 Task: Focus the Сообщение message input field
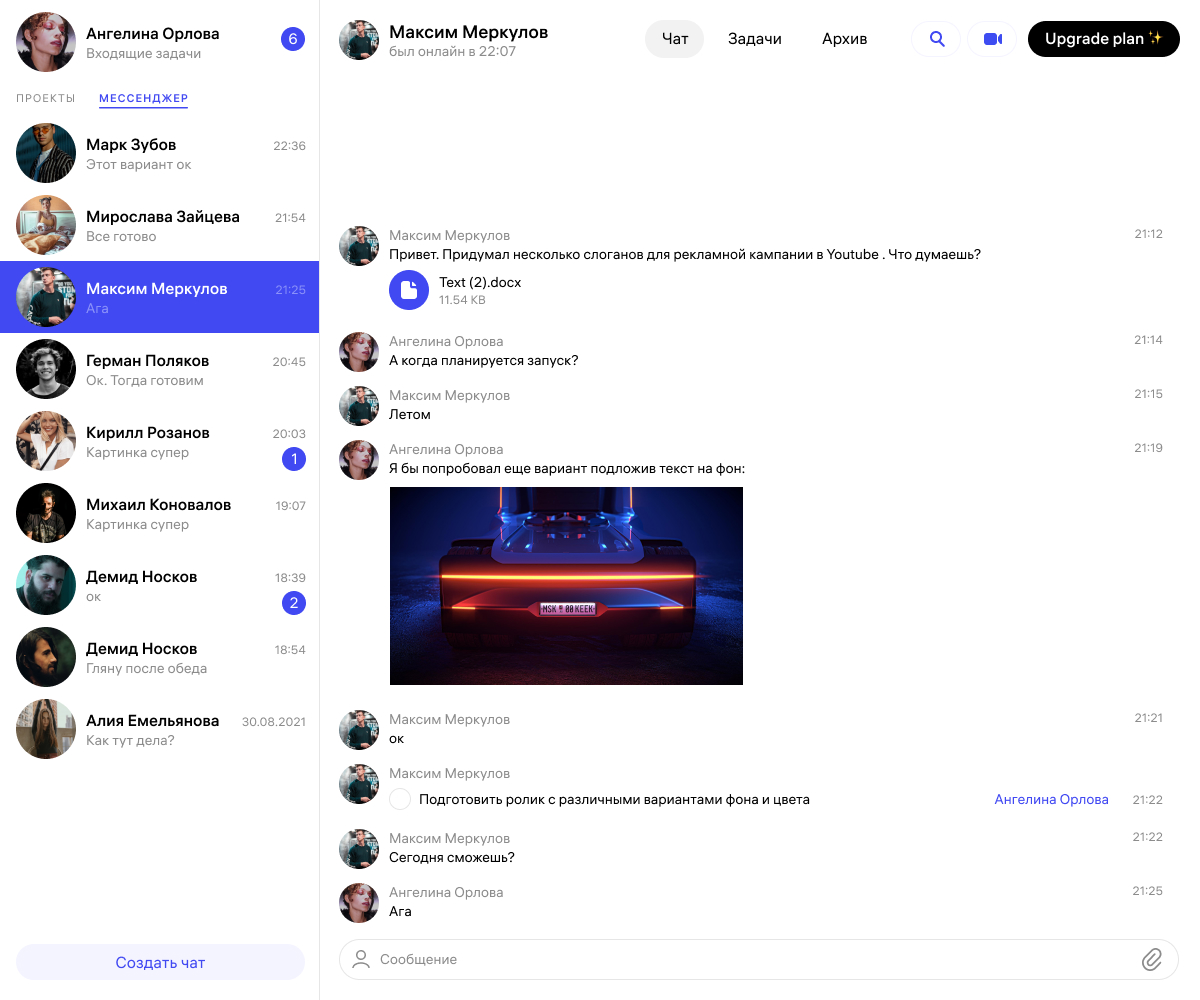pyautogui.click(x=740, y=960)
